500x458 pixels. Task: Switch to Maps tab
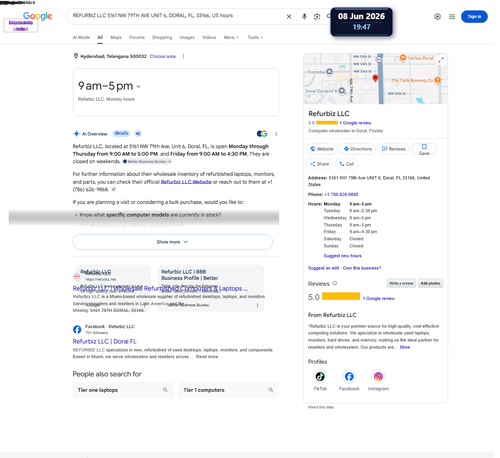(116, 37)
